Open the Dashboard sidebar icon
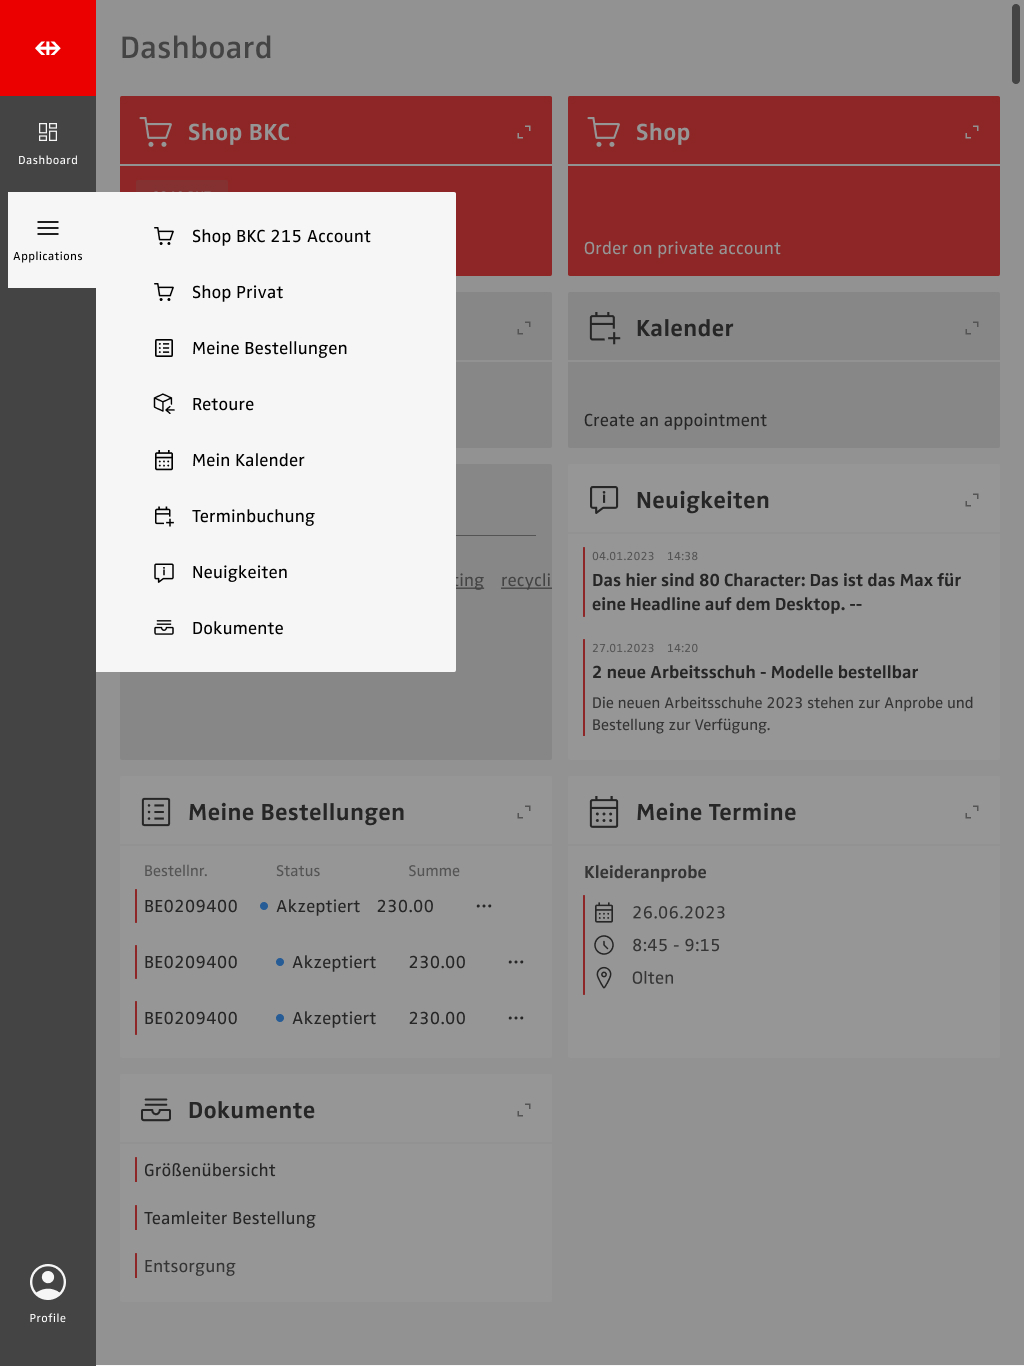 48,132
